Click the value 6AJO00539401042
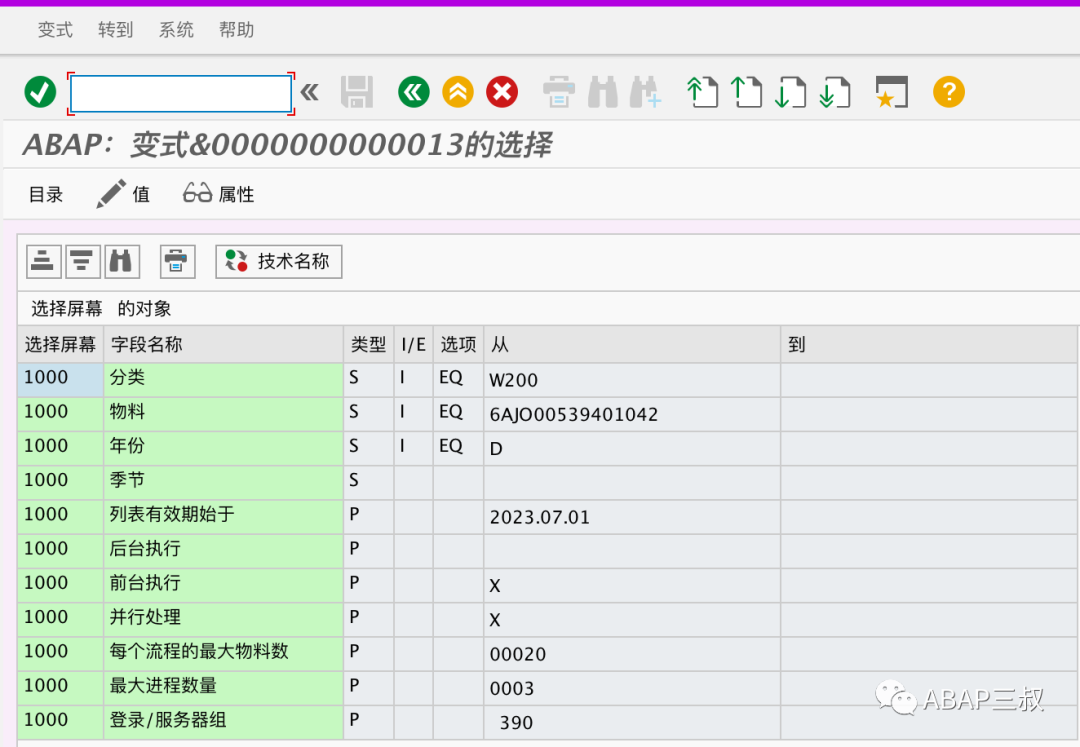Screen dimensions: 1080x747 [574, 414]
